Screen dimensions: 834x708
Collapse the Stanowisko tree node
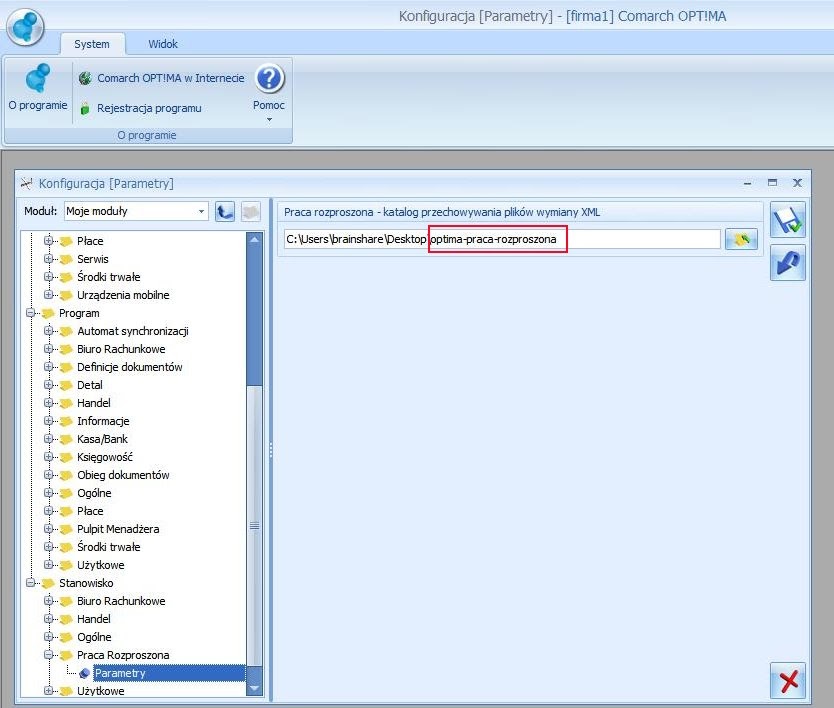tap(30, 584)
